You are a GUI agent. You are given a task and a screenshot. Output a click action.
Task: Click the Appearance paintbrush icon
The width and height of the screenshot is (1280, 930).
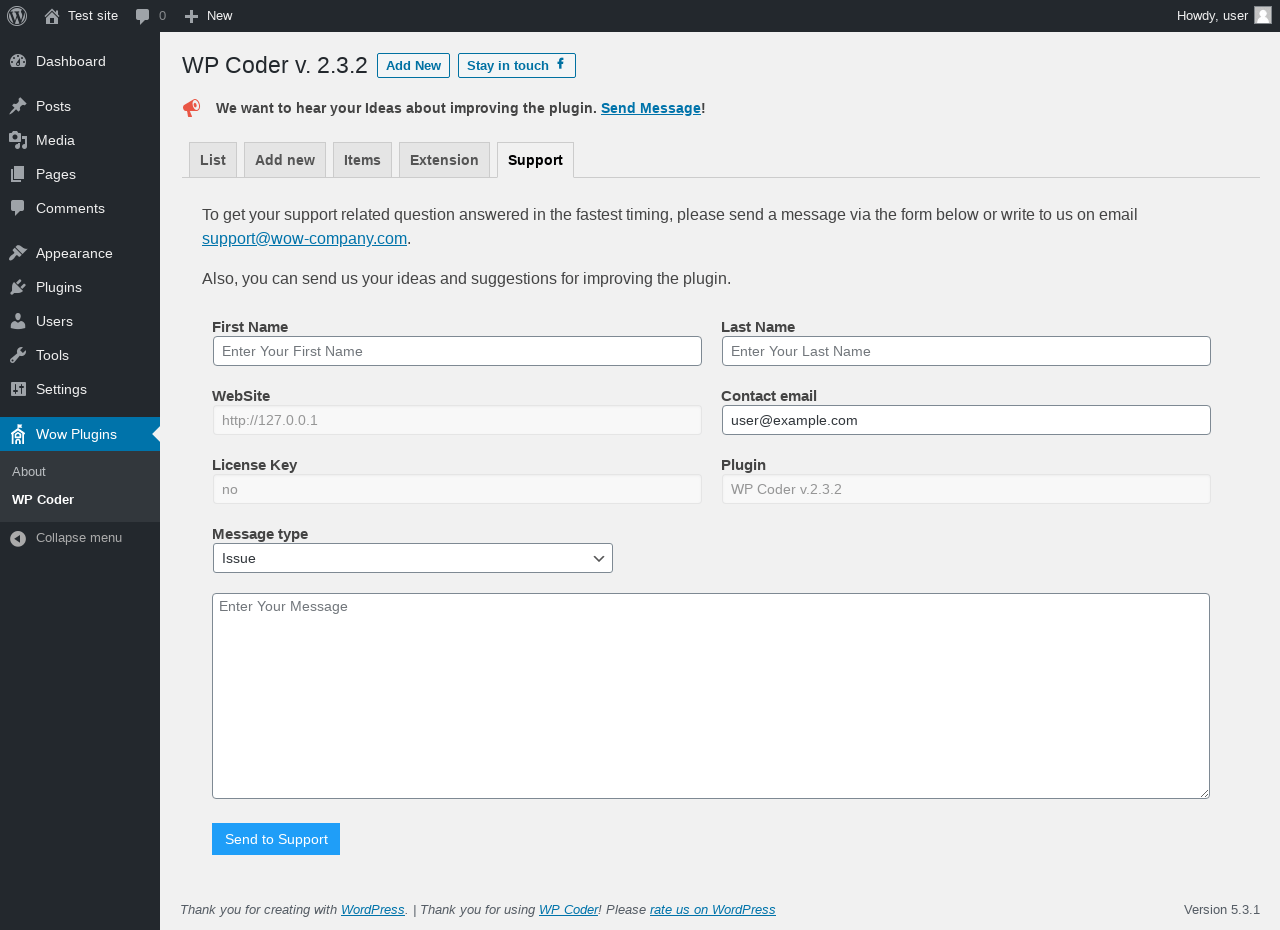click(x=18, y=253)
